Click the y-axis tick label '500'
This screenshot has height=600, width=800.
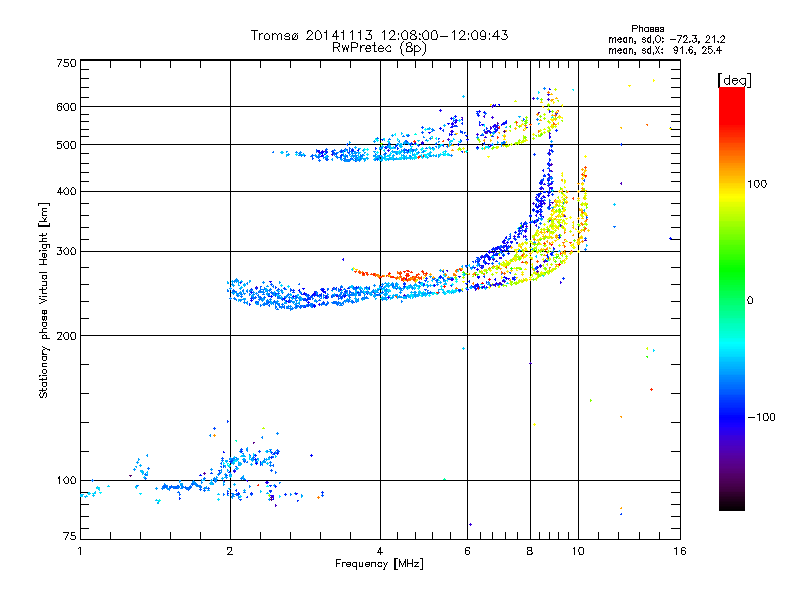click(67, 145)
